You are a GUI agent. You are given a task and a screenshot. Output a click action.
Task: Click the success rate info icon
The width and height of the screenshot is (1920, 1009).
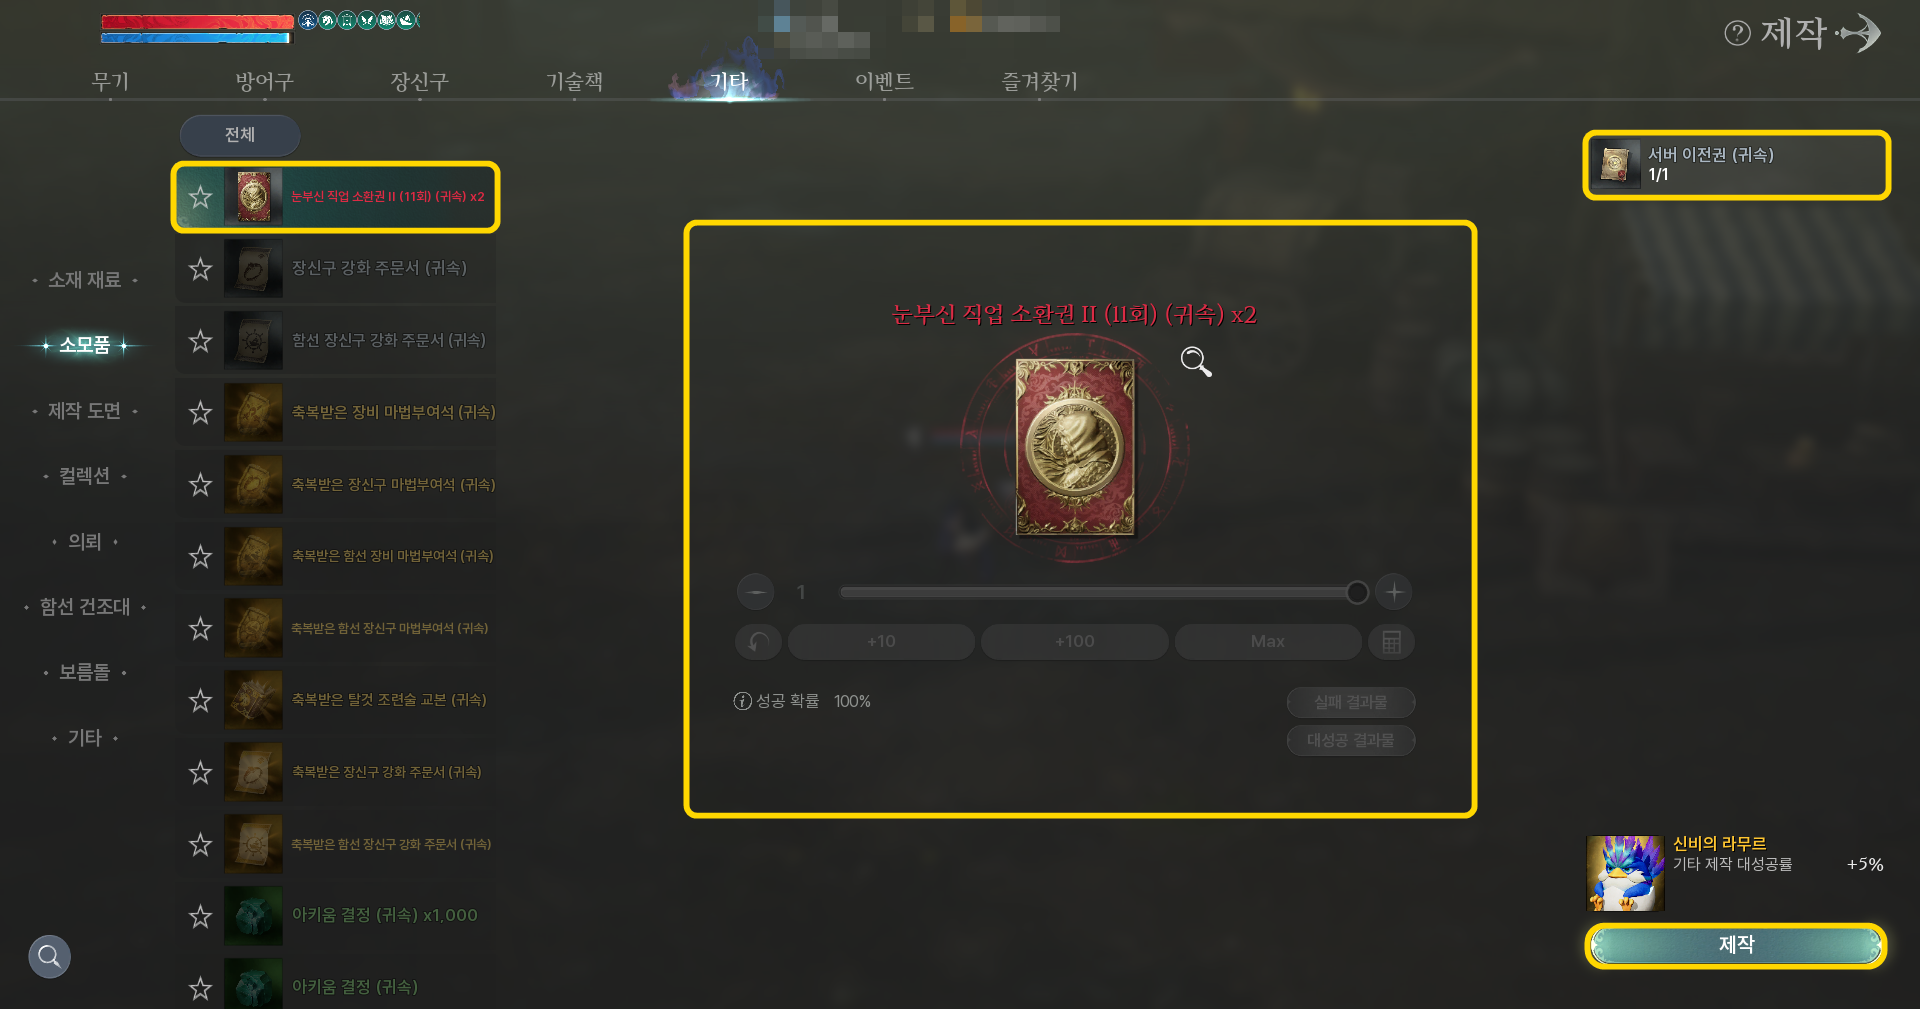coord(742,701)
